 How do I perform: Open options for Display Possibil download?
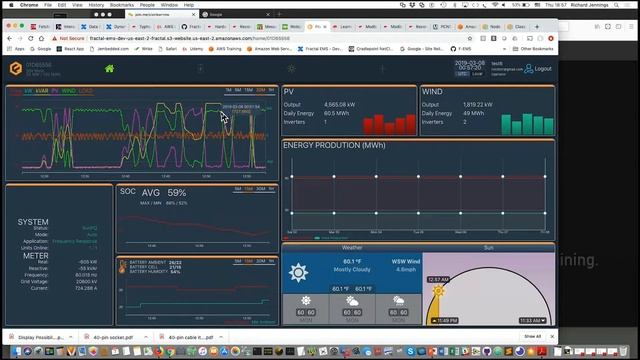click(x=70, y=337)
